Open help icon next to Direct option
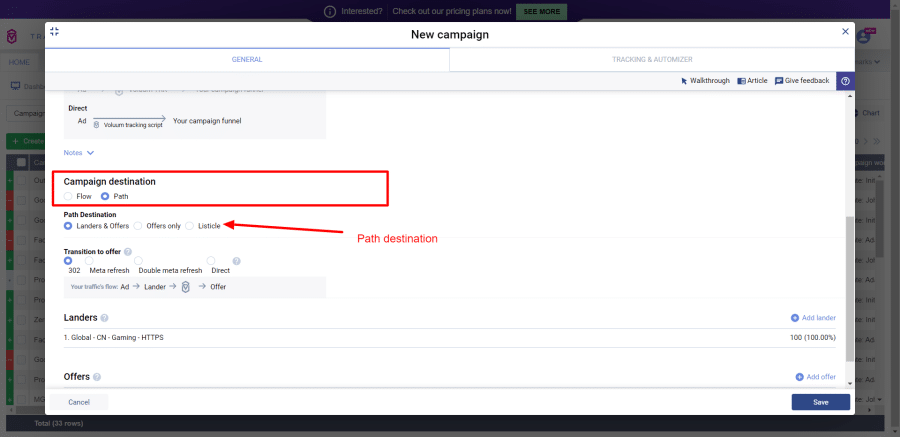Screen dimensions: 900x437 pos(236,261)
